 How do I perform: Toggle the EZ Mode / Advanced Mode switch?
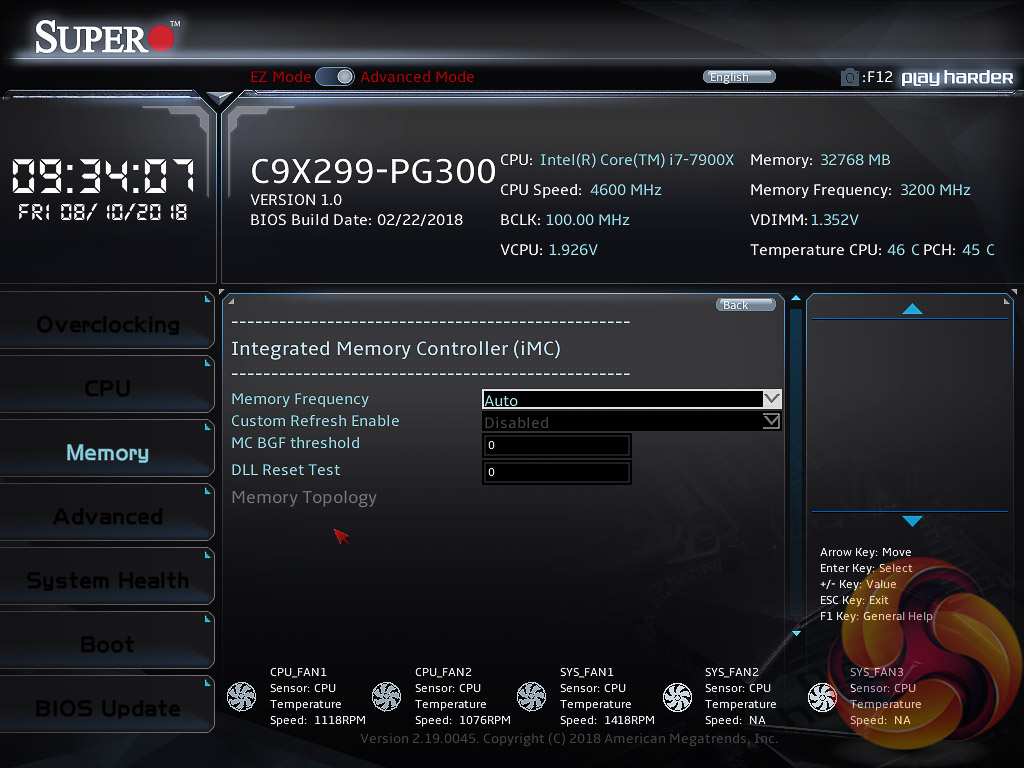click(x=335, y=77)
